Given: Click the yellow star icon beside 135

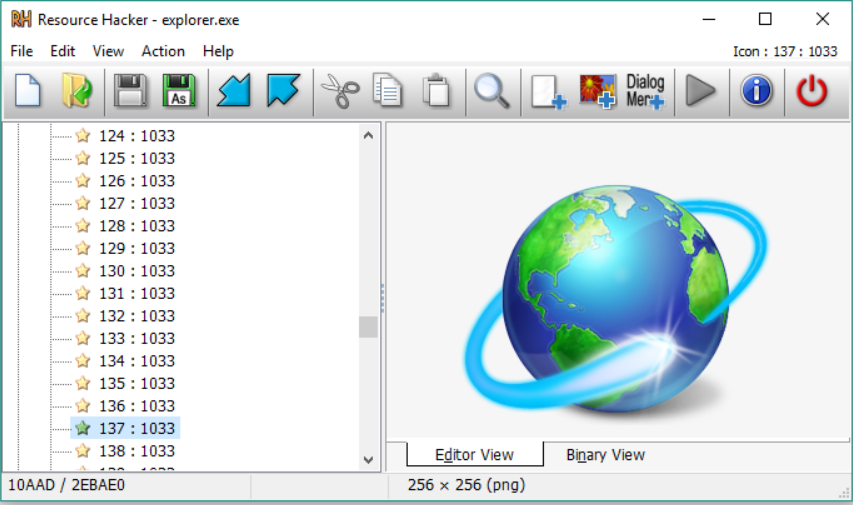Looking at the screenshot, I should pyautogui.click(x=83, y=383).
